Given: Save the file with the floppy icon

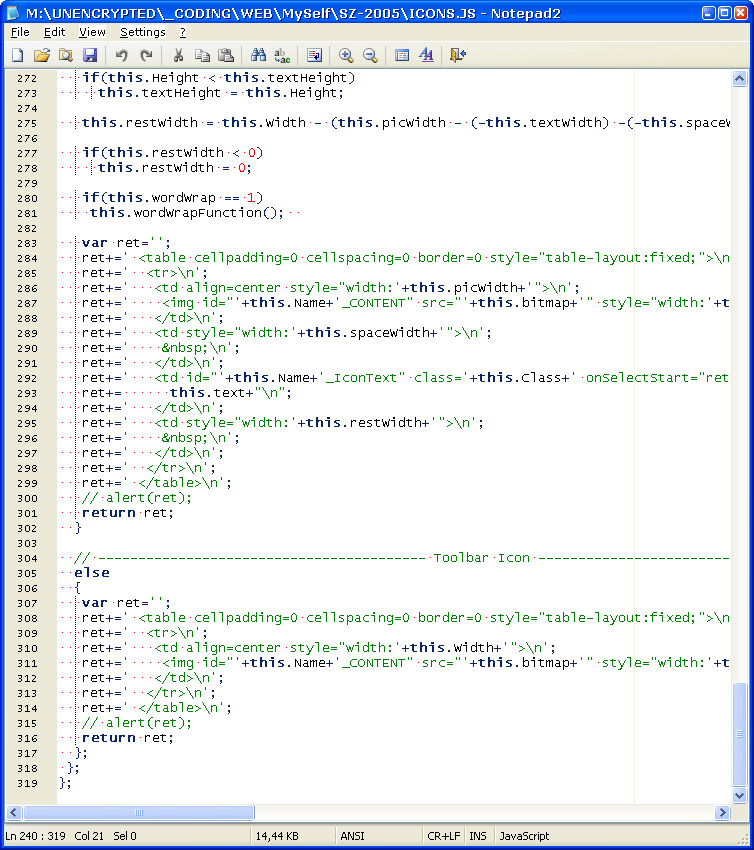Looking at the screenshot, I should click(89, 55).
